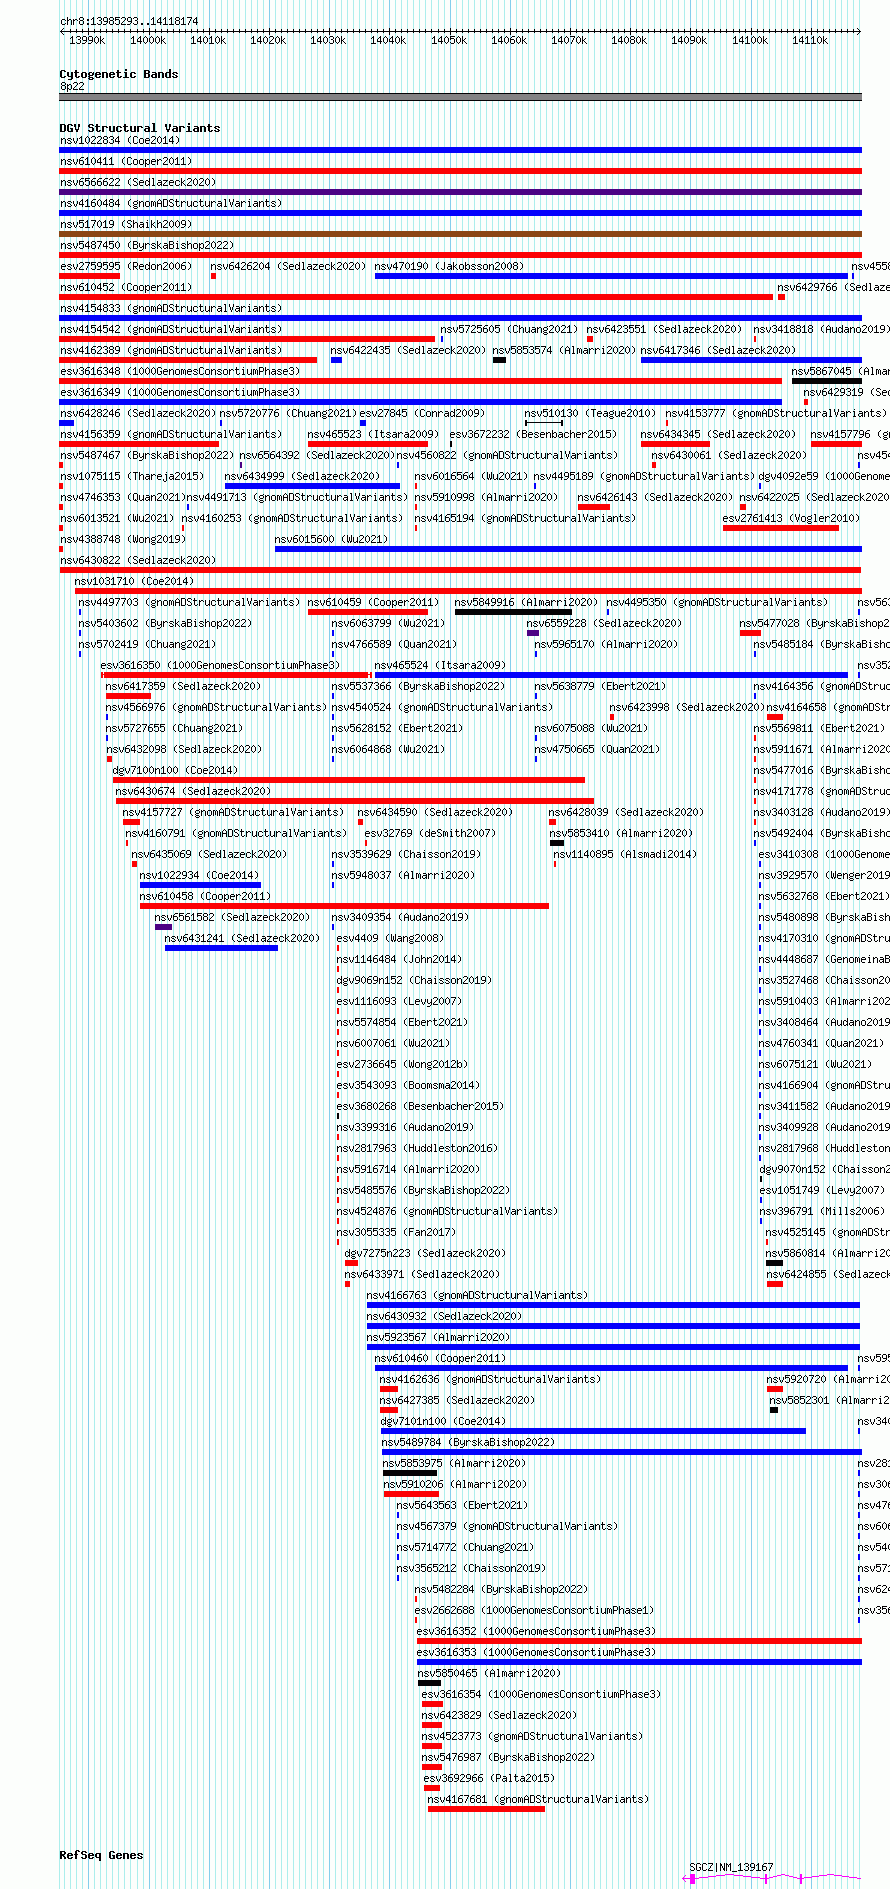Image resolution: width=890 pixels, height=1889 pixels.
Task: Click the SGCZ|NM_139167 gene label
Action: pos(732,1867)
